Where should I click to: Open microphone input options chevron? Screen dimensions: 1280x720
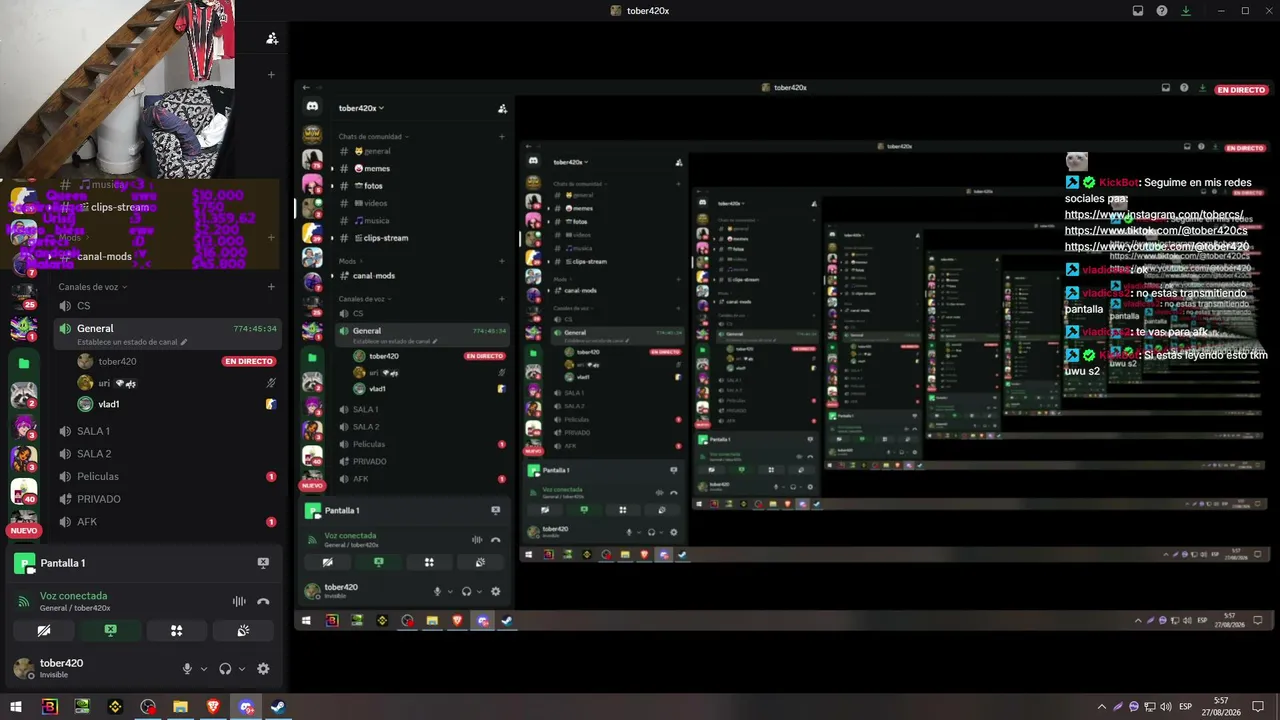coord(204,669)
